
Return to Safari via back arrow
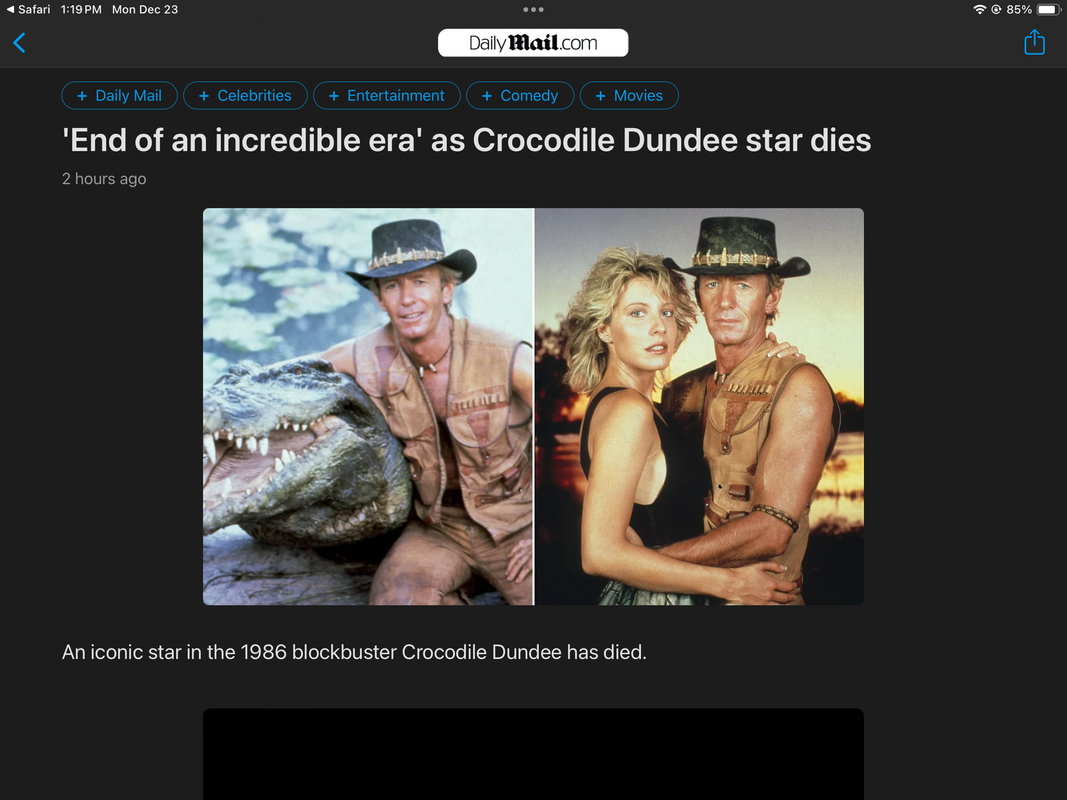(28, 10)
